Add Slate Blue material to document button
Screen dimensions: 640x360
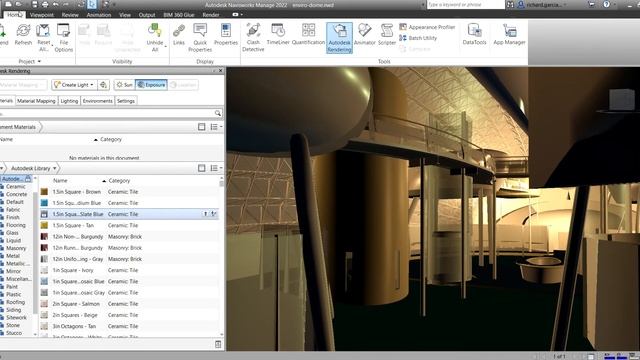205,214
